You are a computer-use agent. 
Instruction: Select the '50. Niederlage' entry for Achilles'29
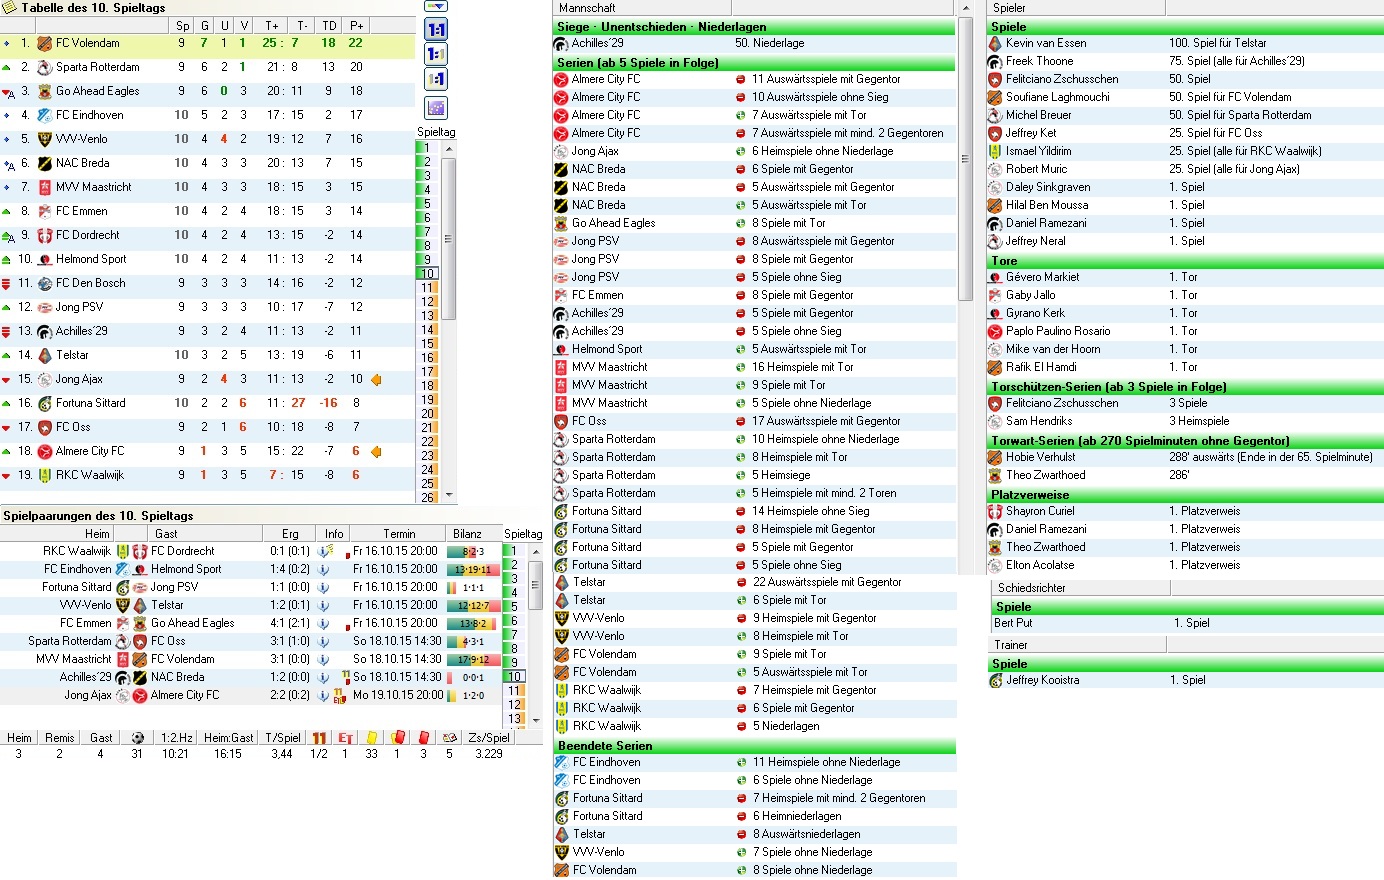pos(769,43)
